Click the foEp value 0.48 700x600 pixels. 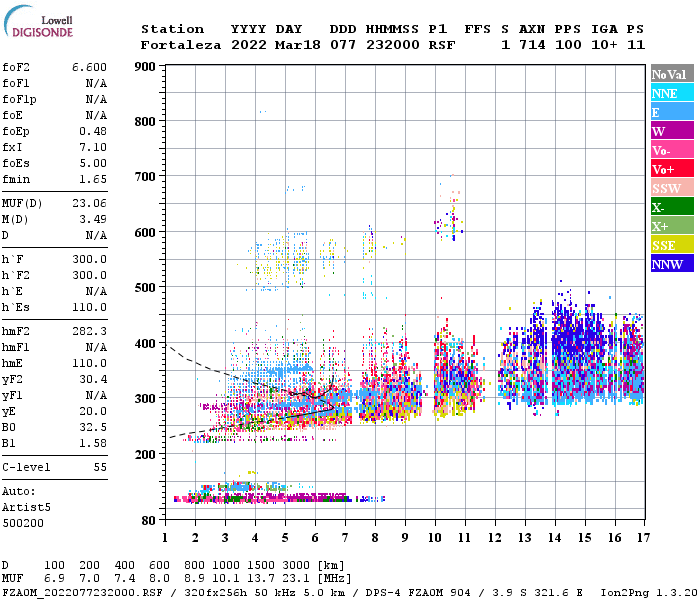(93, 131)
